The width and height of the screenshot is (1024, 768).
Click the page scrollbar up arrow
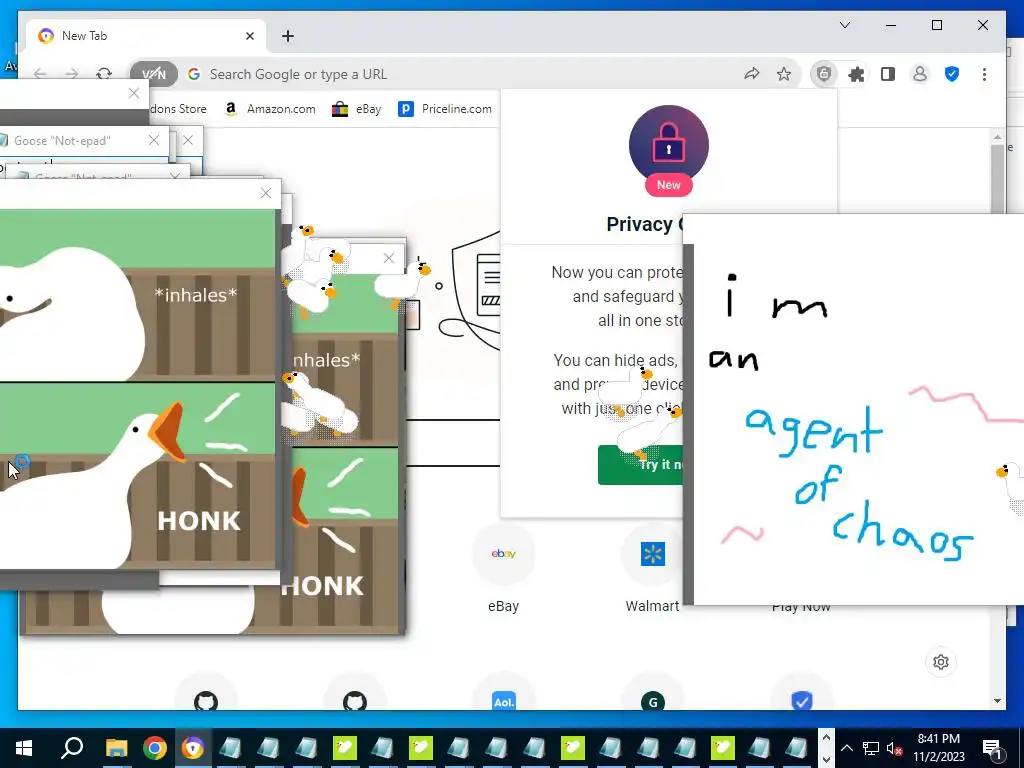coord(997,137)
